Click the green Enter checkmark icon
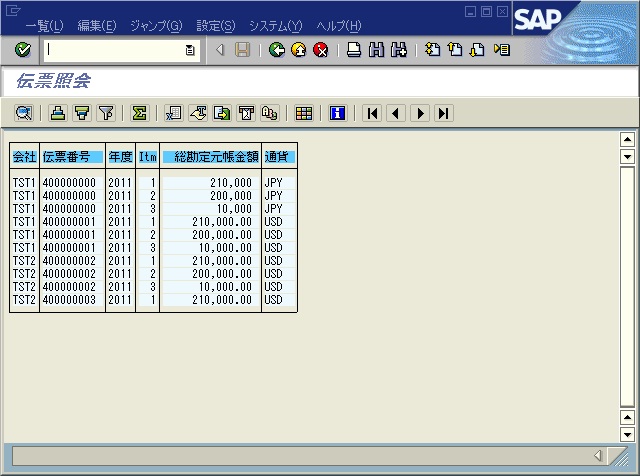The width and height of the screenshot is (640, 476). (x=22, y=49)
